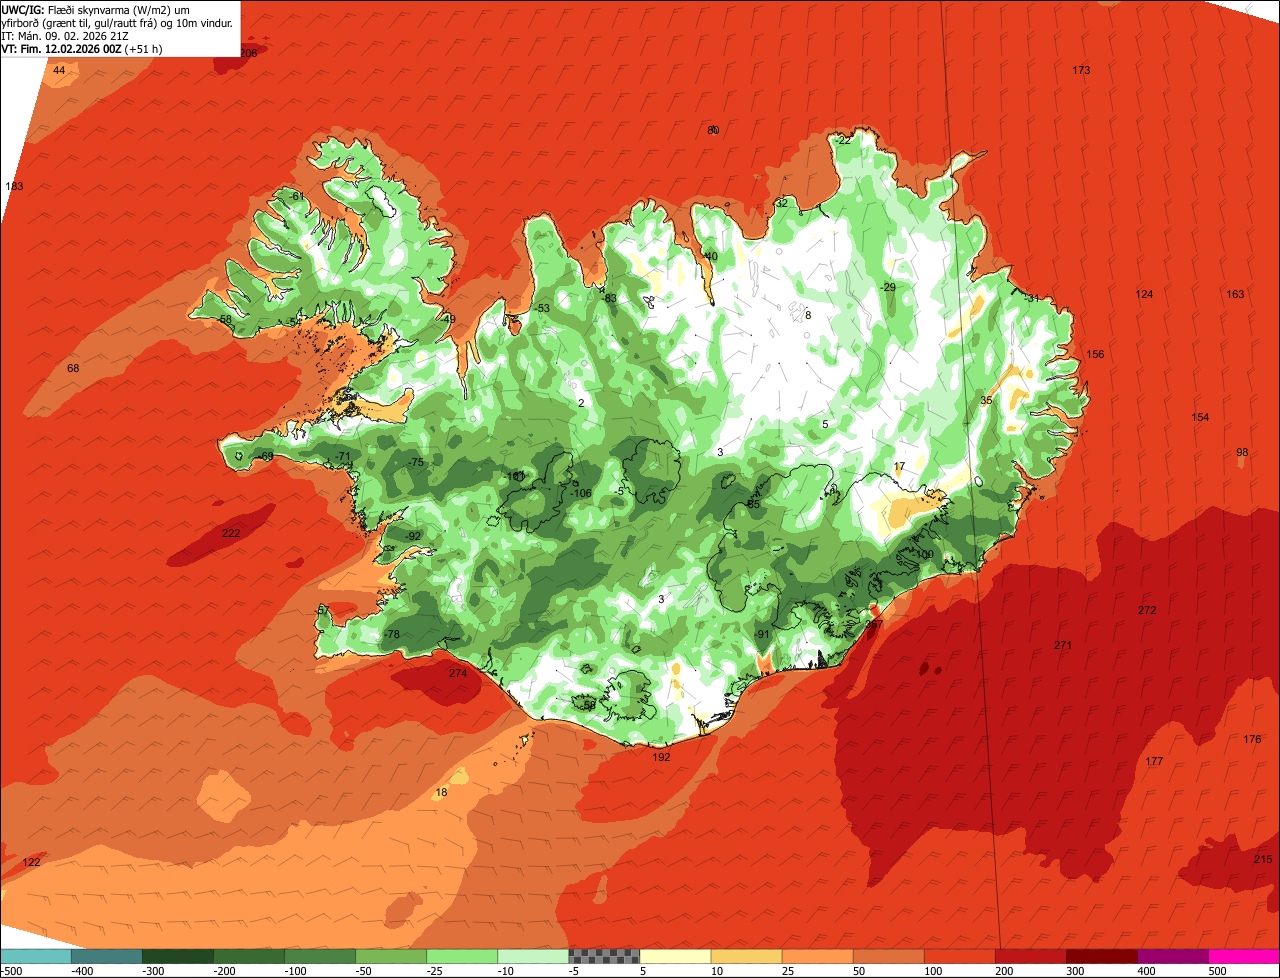This screenshot has width=1280, height=978.
Task: Click the red swatch between 200 and 300
Action: point(1031,956)
